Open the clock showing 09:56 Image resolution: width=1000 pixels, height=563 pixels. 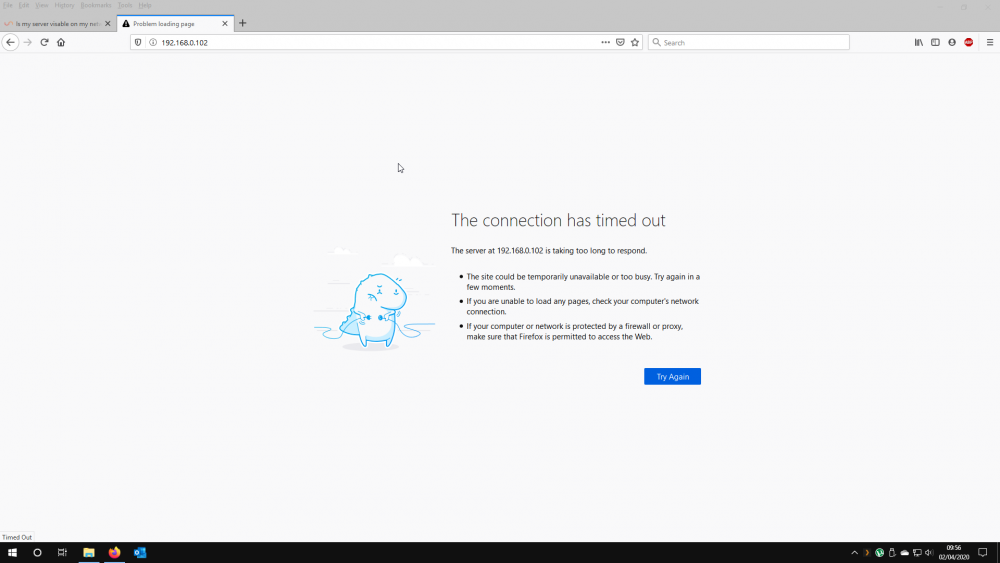pos(953,552)
